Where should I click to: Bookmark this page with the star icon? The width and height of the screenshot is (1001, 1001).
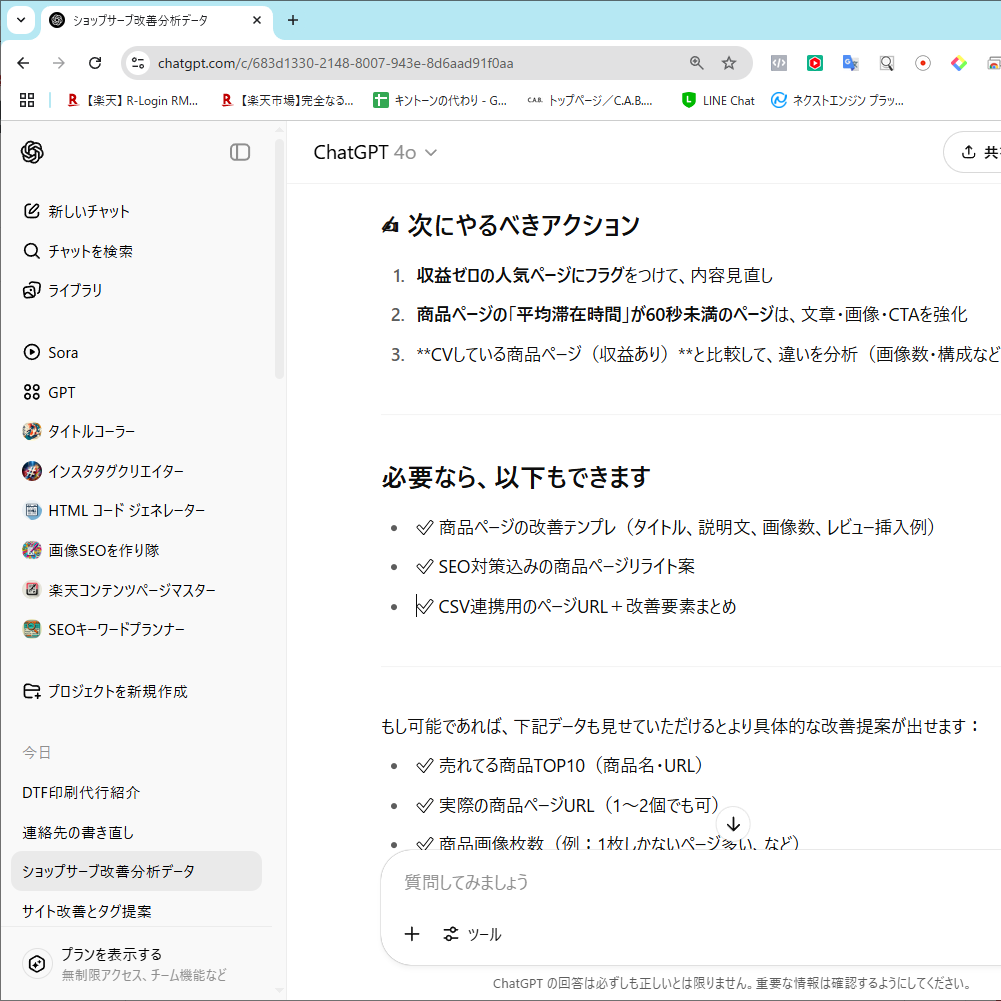point(728,63)
